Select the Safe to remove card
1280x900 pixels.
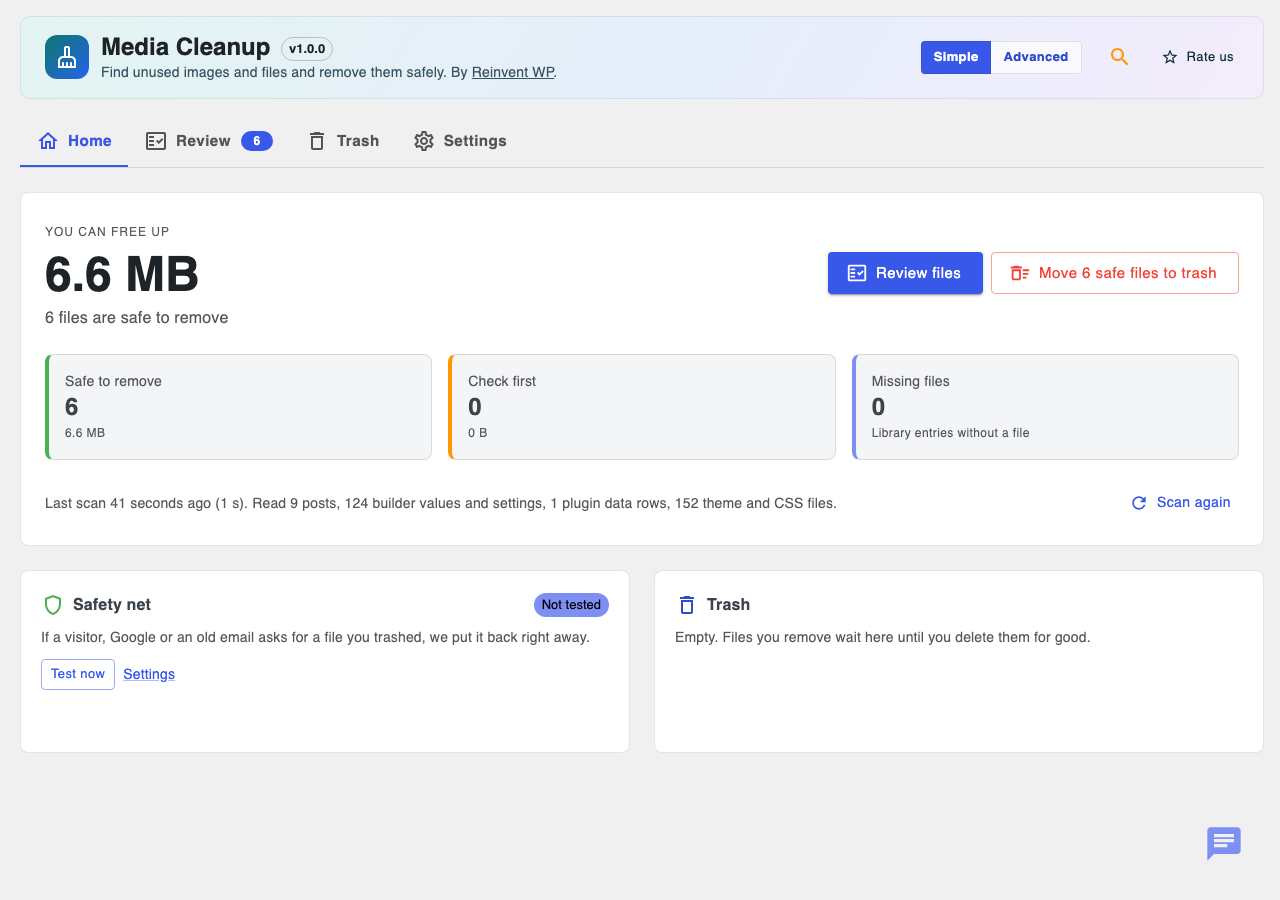pyautogui.click(x=238, y=407)
